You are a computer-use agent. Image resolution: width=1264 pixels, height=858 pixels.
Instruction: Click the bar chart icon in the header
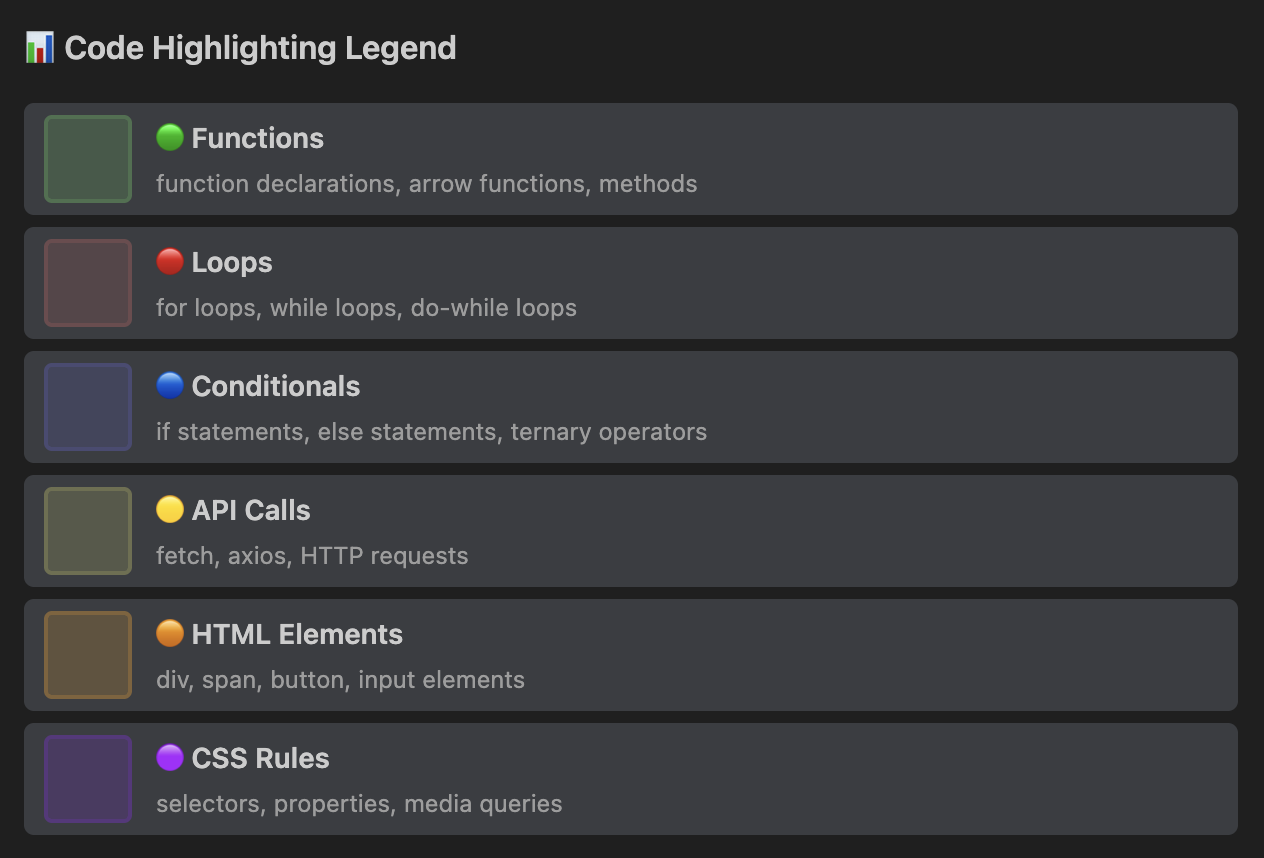pos(38,47)
